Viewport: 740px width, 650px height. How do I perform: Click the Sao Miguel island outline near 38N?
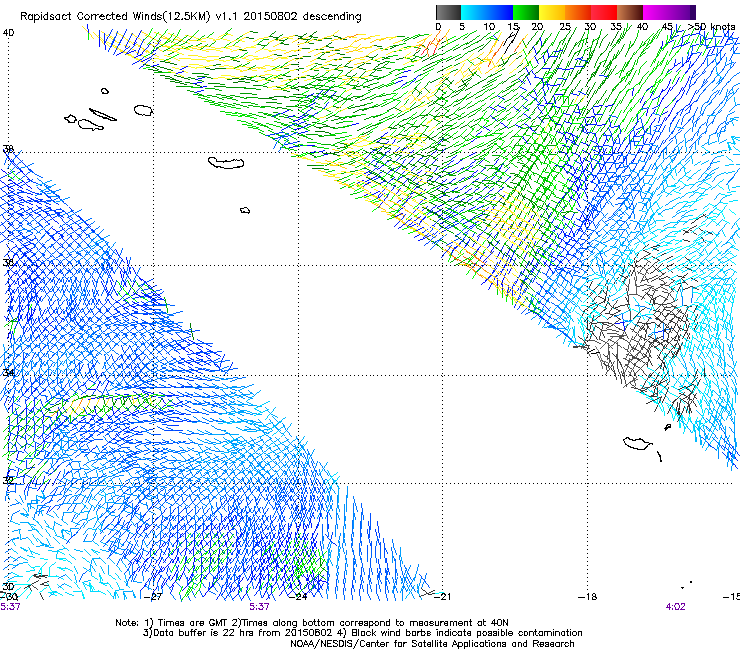[x=226, y=163]
